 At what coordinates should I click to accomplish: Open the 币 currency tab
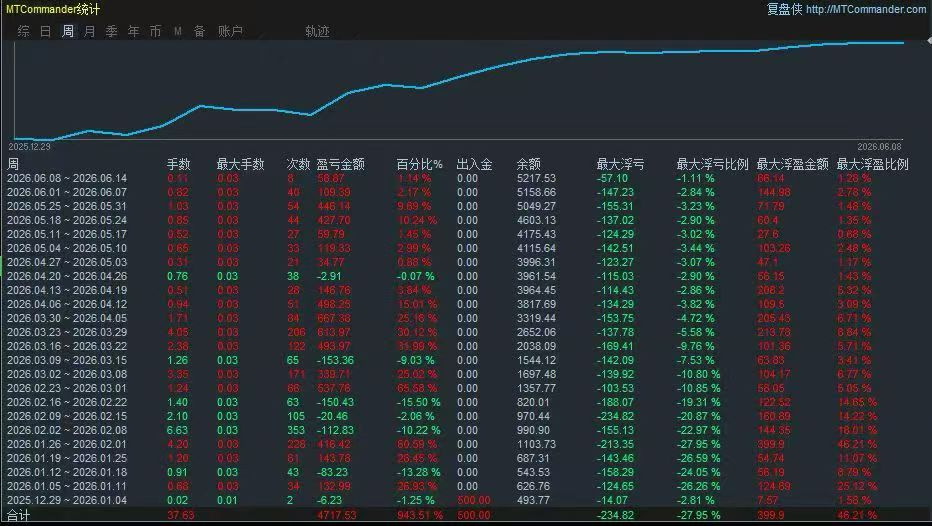[x=156, y=31]
